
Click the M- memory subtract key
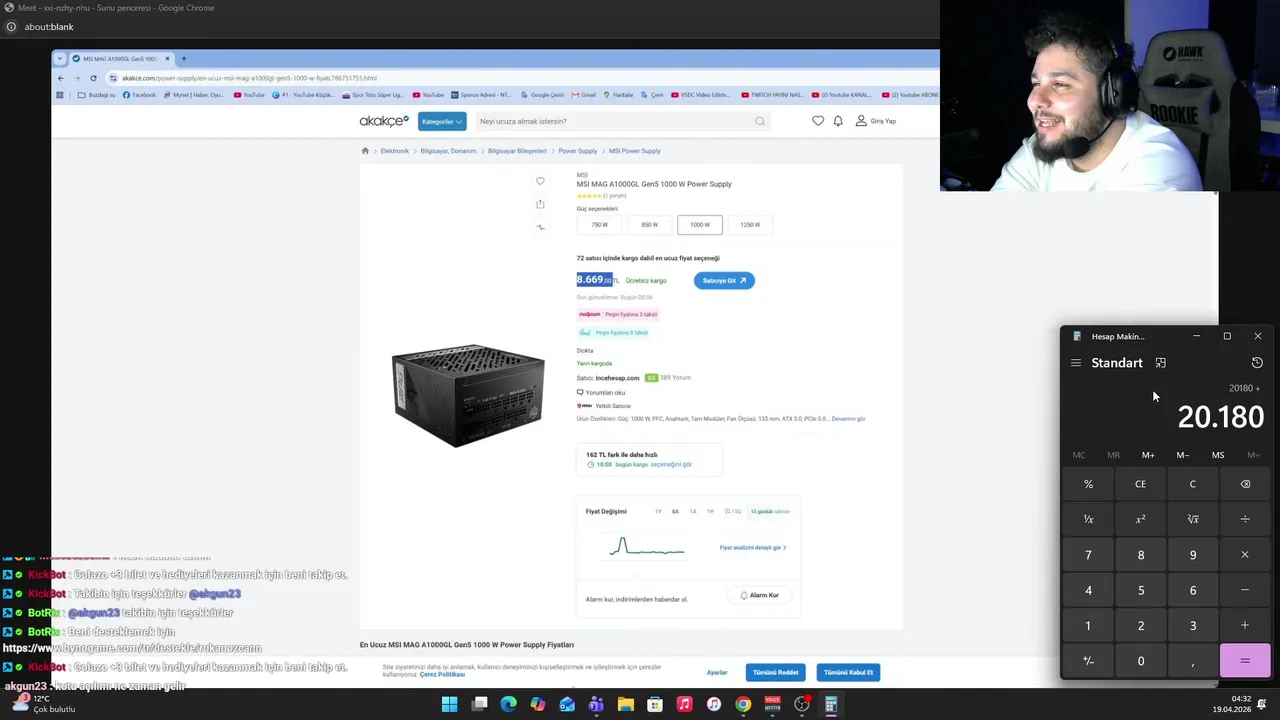pos(1183,455)
